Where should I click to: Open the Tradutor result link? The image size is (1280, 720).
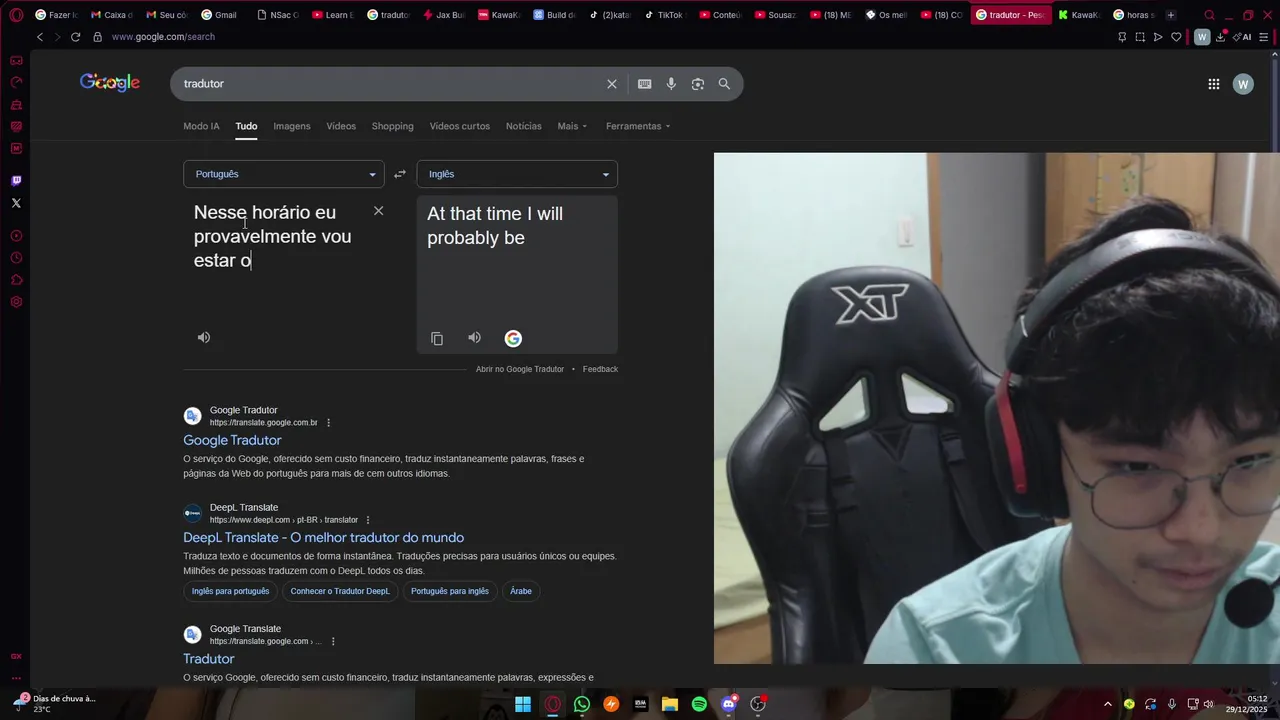click(209, 659)
